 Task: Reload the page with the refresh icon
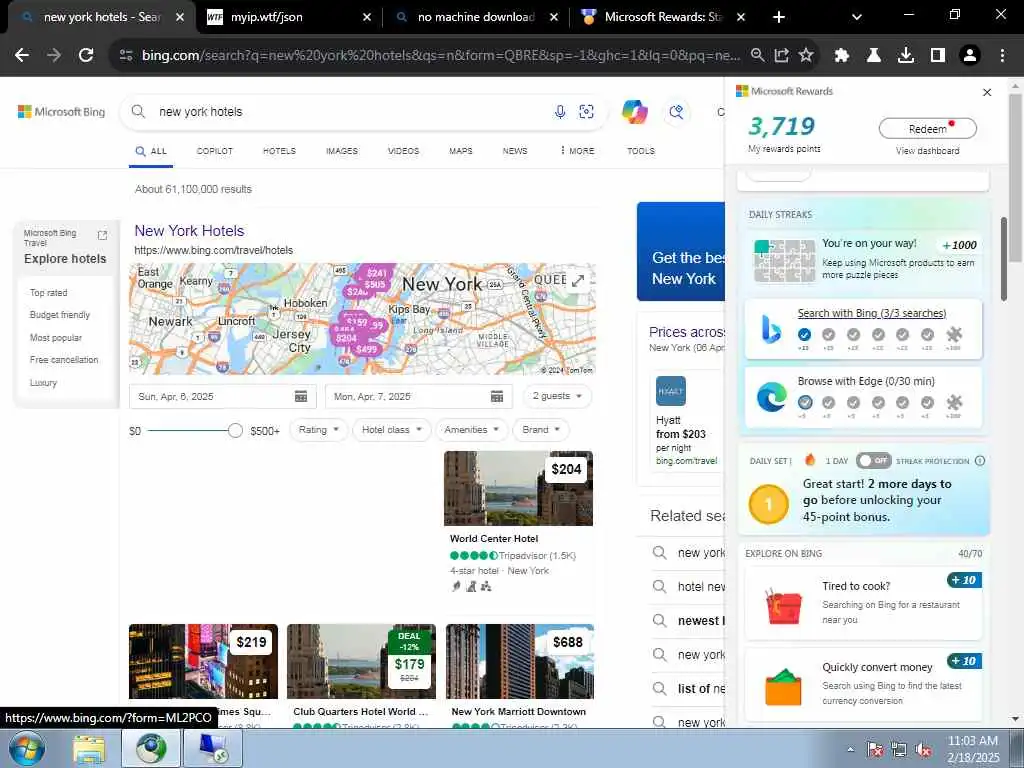(86, 56)
